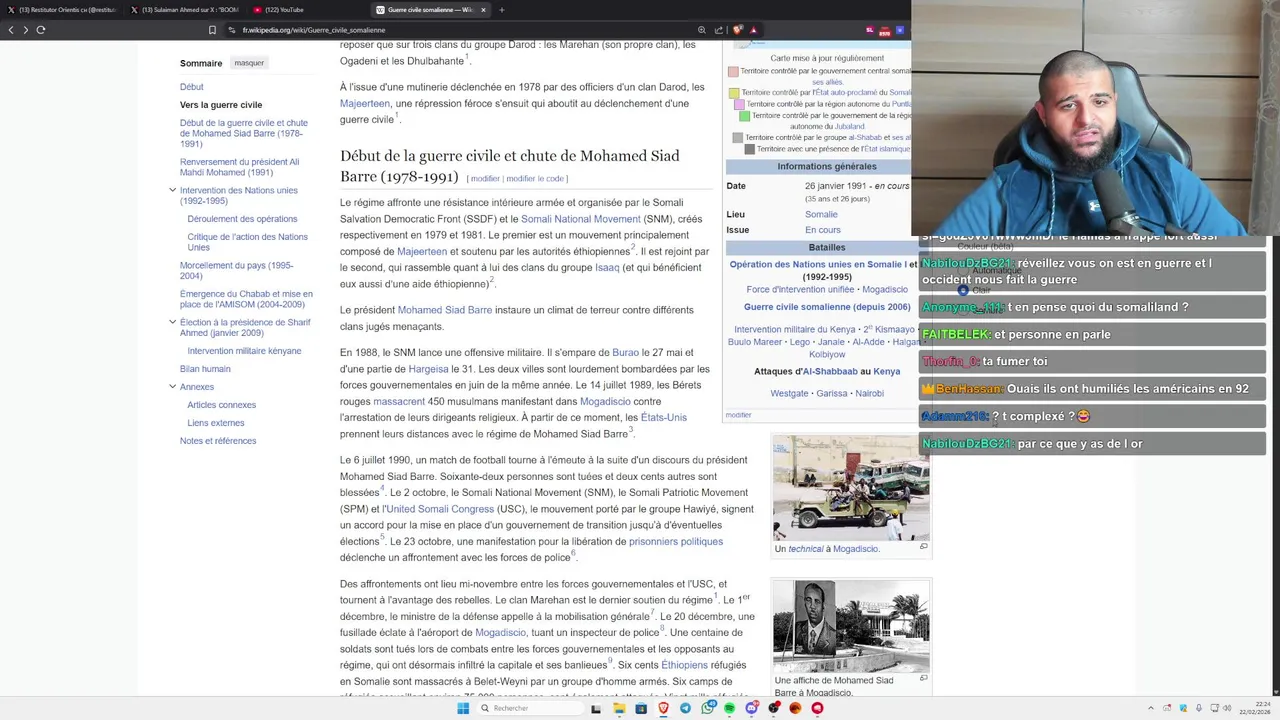Screen dimensions: 1280x720
Task: Open the United Somali Congress link
Action: click(x=440, y=509)
